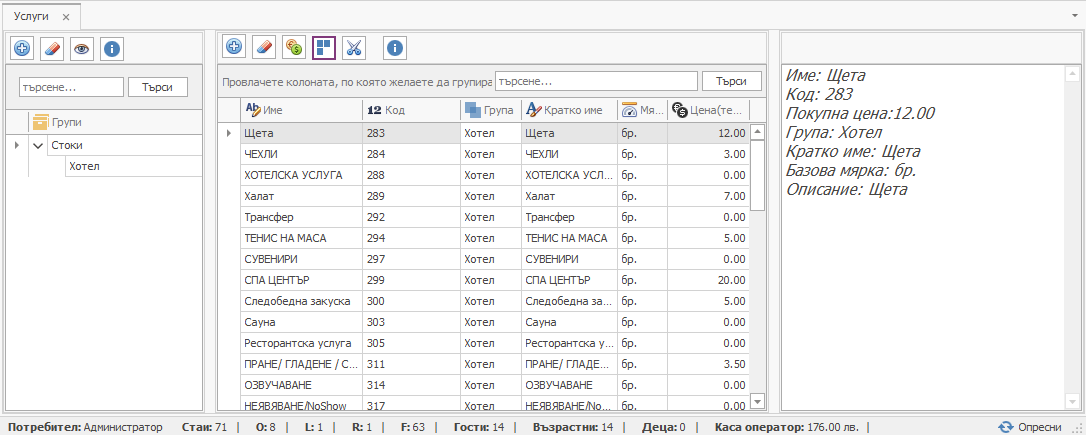Open info icon in groups panel toolbar
The height and width of the screenshot is (435, 1086).
click(x=112, y=47)
